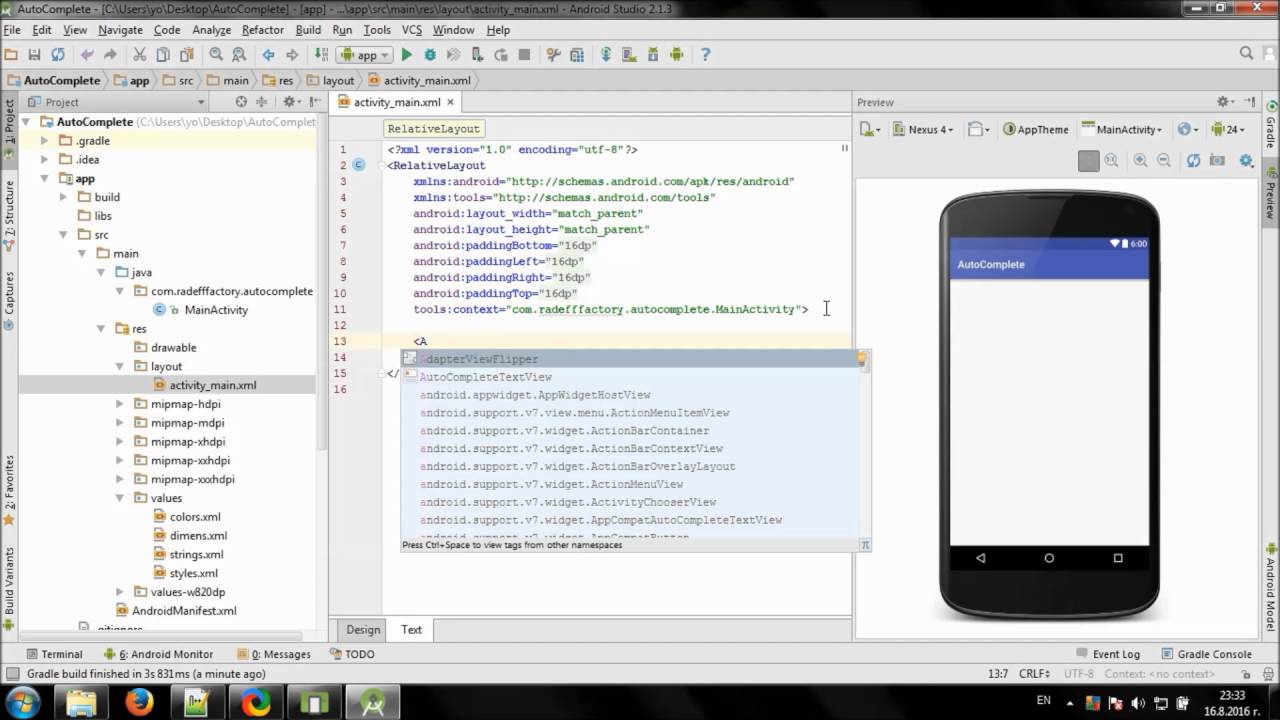Viewport: 1280px width, 720px height.
Task: Open the Android Device Monitor icon
Action: coord(676,55)
